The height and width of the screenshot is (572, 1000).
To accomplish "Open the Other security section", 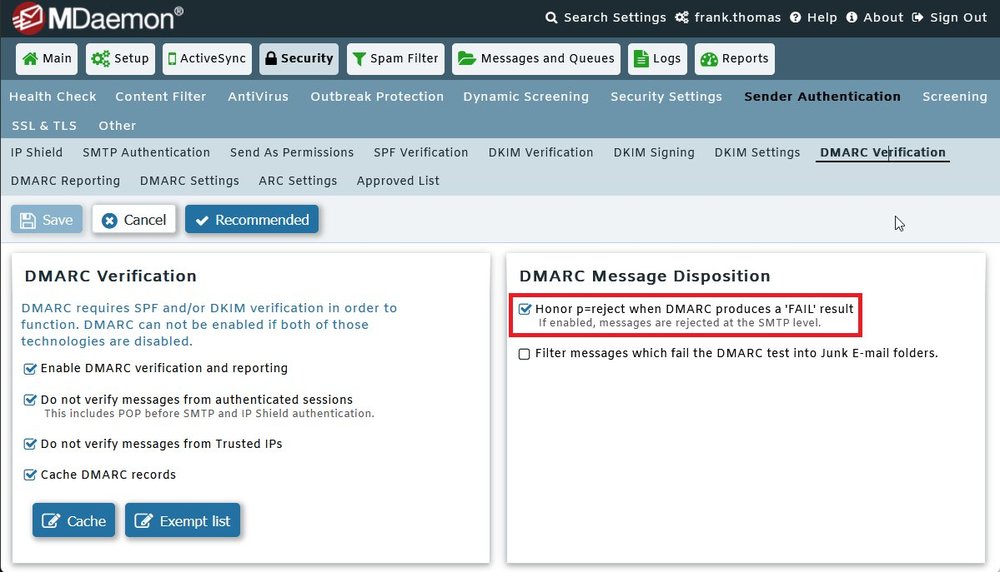I will point(117,126).
